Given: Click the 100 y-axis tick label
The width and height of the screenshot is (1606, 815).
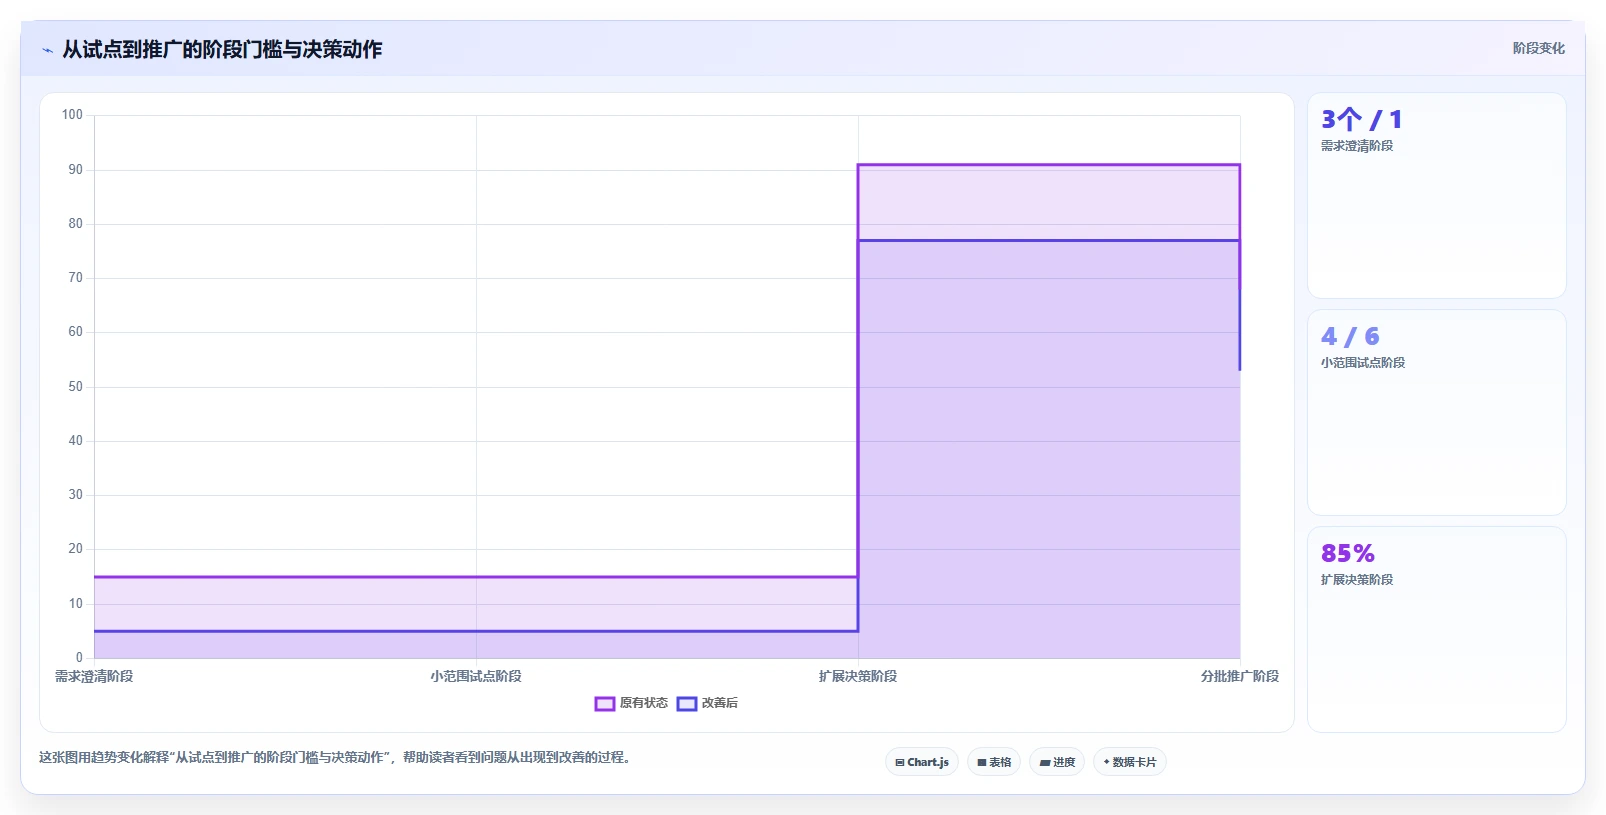Looking at the screenshot, I should tap(72, 115).
